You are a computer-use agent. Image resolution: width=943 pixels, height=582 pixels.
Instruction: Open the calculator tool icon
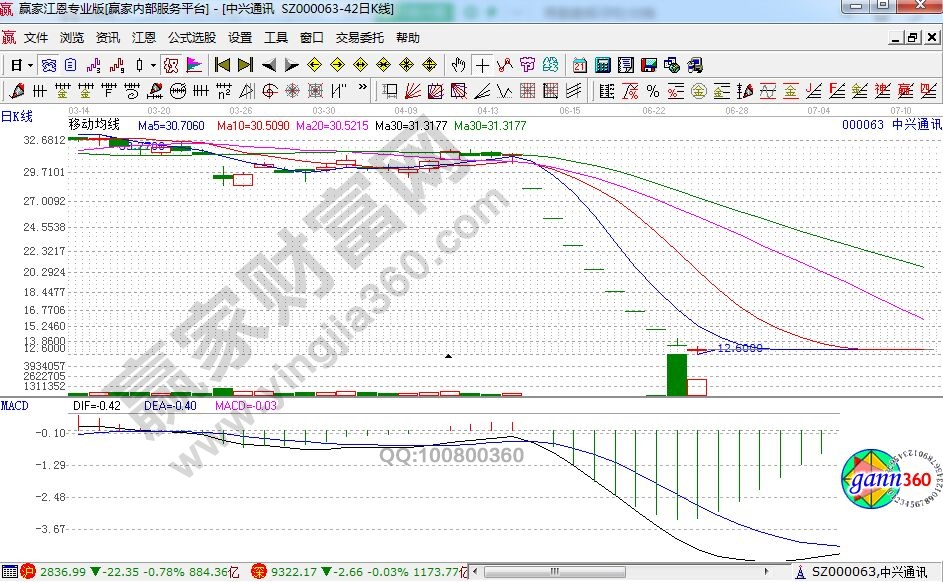pos(603,65)
